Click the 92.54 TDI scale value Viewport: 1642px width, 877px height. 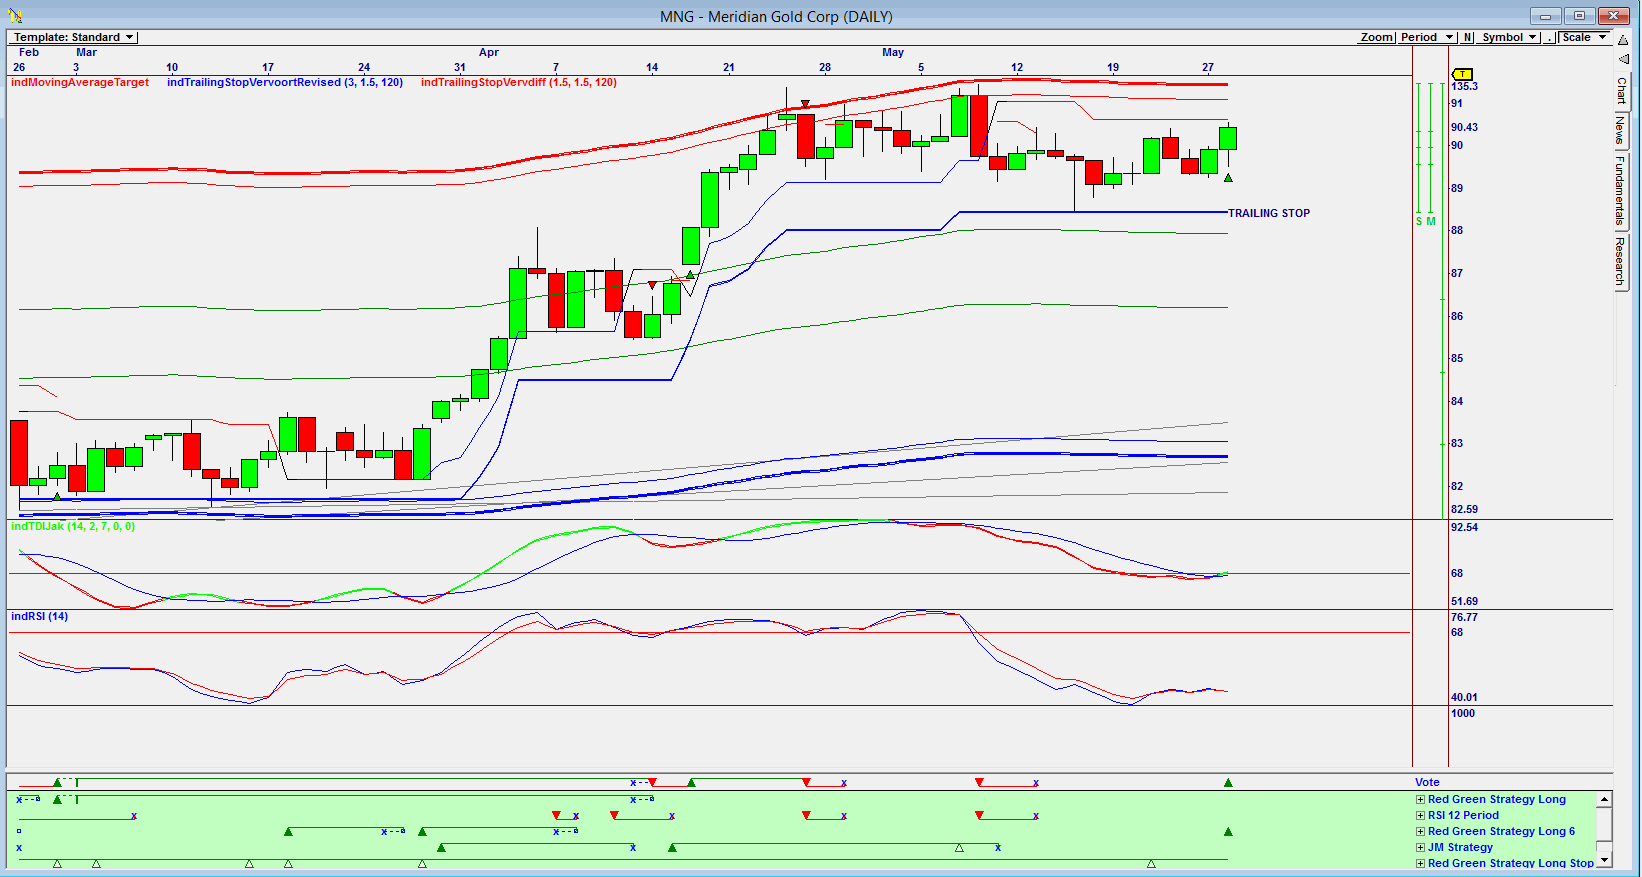tap(1464, 527)
